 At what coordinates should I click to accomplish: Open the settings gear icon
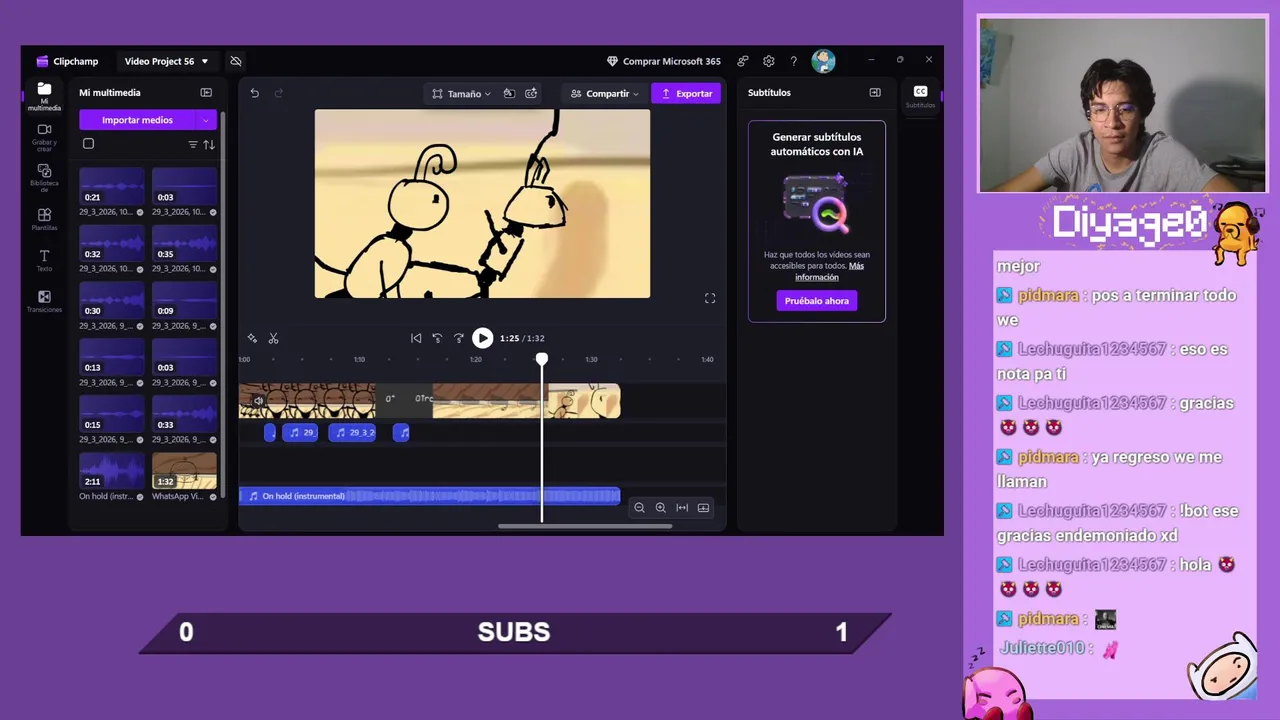click(768, 61)
